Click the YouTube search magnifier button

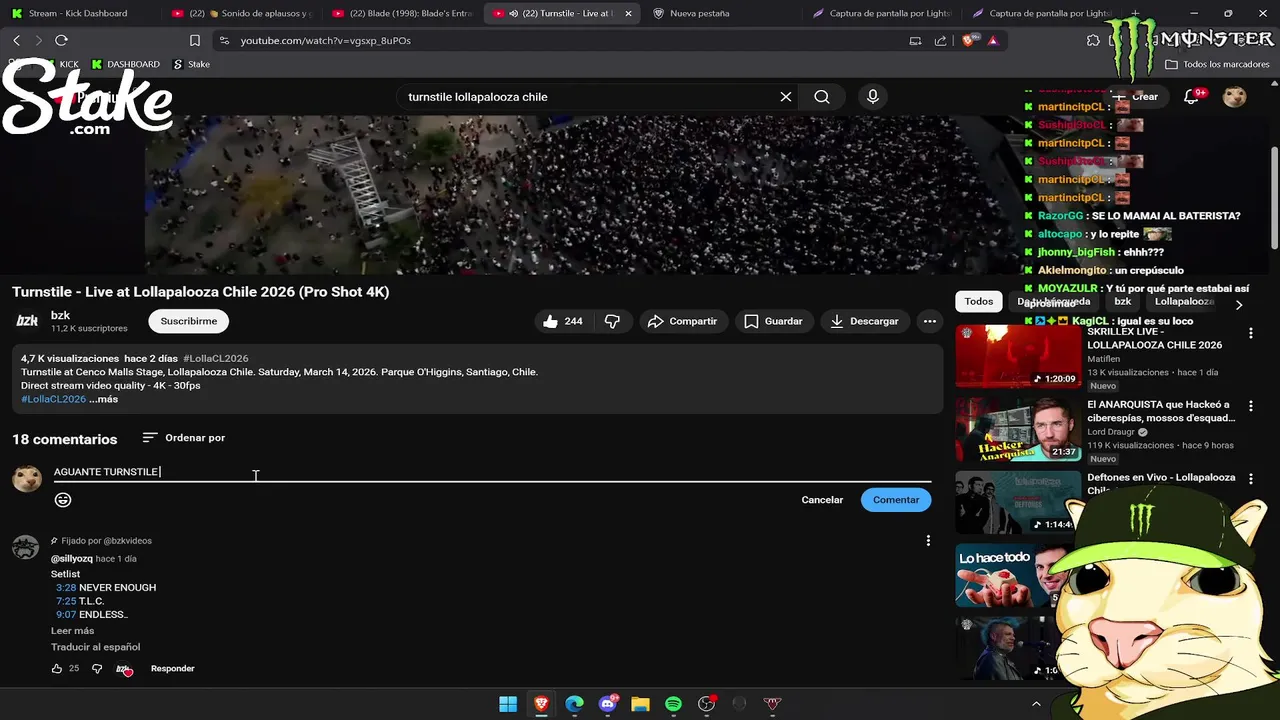[x=822, y=97]
